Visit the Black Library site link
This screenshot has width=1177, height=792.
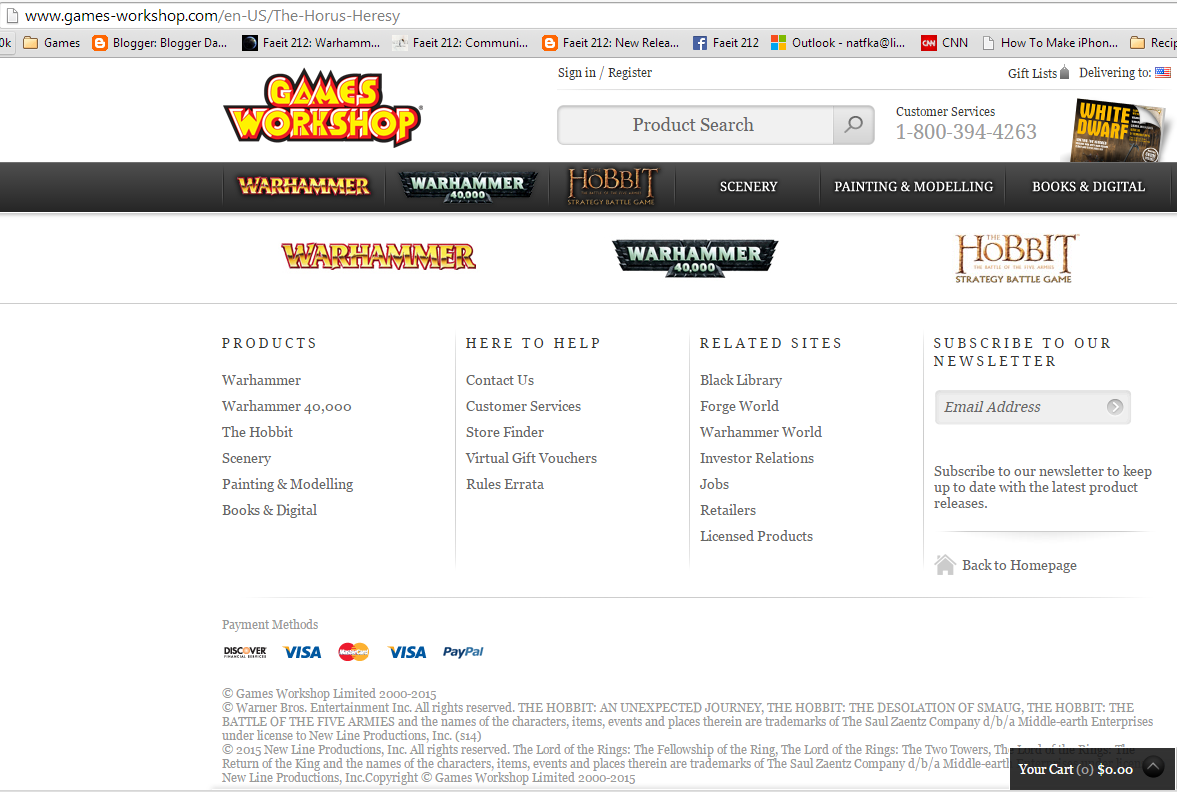(741, 380)
